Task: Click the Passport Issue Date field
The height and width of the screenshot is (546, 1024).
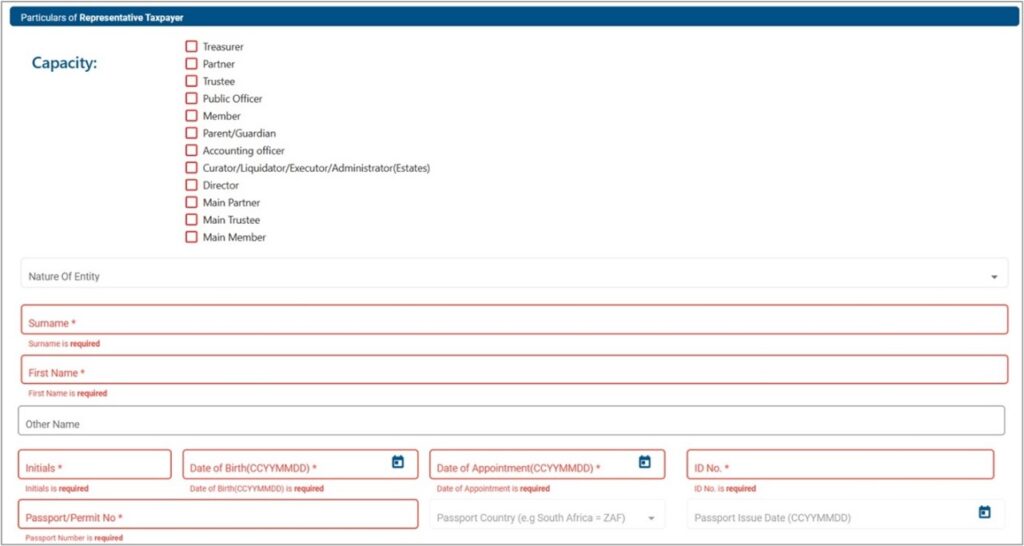Action: point(846,514)
